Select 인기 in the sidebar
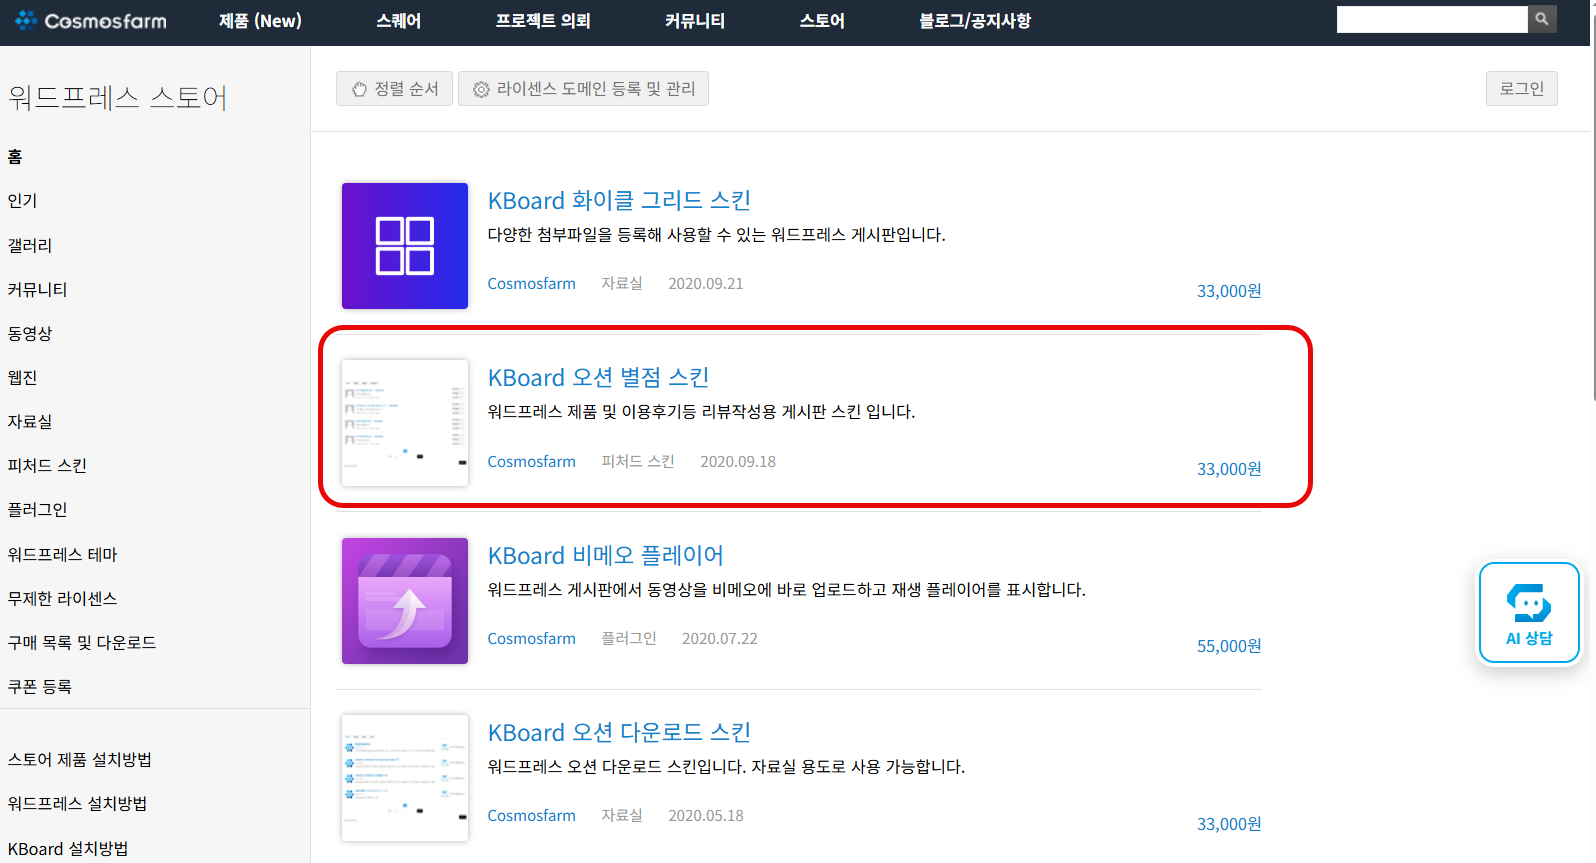This screenshot has width=1596, height=863. click(x=22, y=201)
